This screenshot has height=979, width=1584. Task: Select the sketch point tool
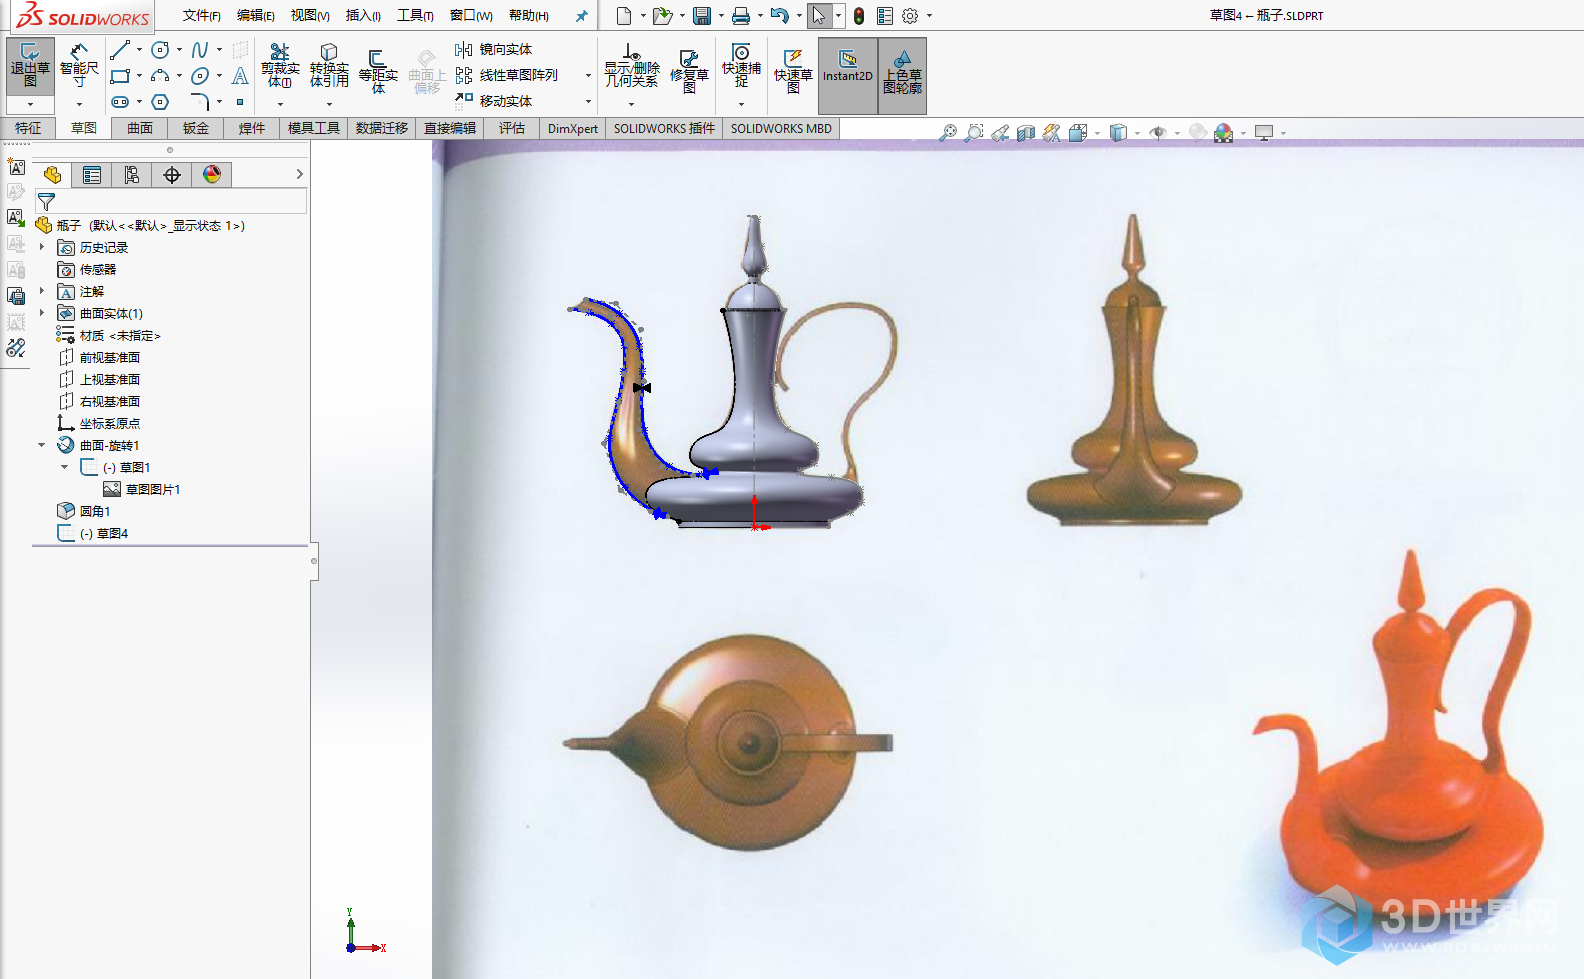coord(240,102)
